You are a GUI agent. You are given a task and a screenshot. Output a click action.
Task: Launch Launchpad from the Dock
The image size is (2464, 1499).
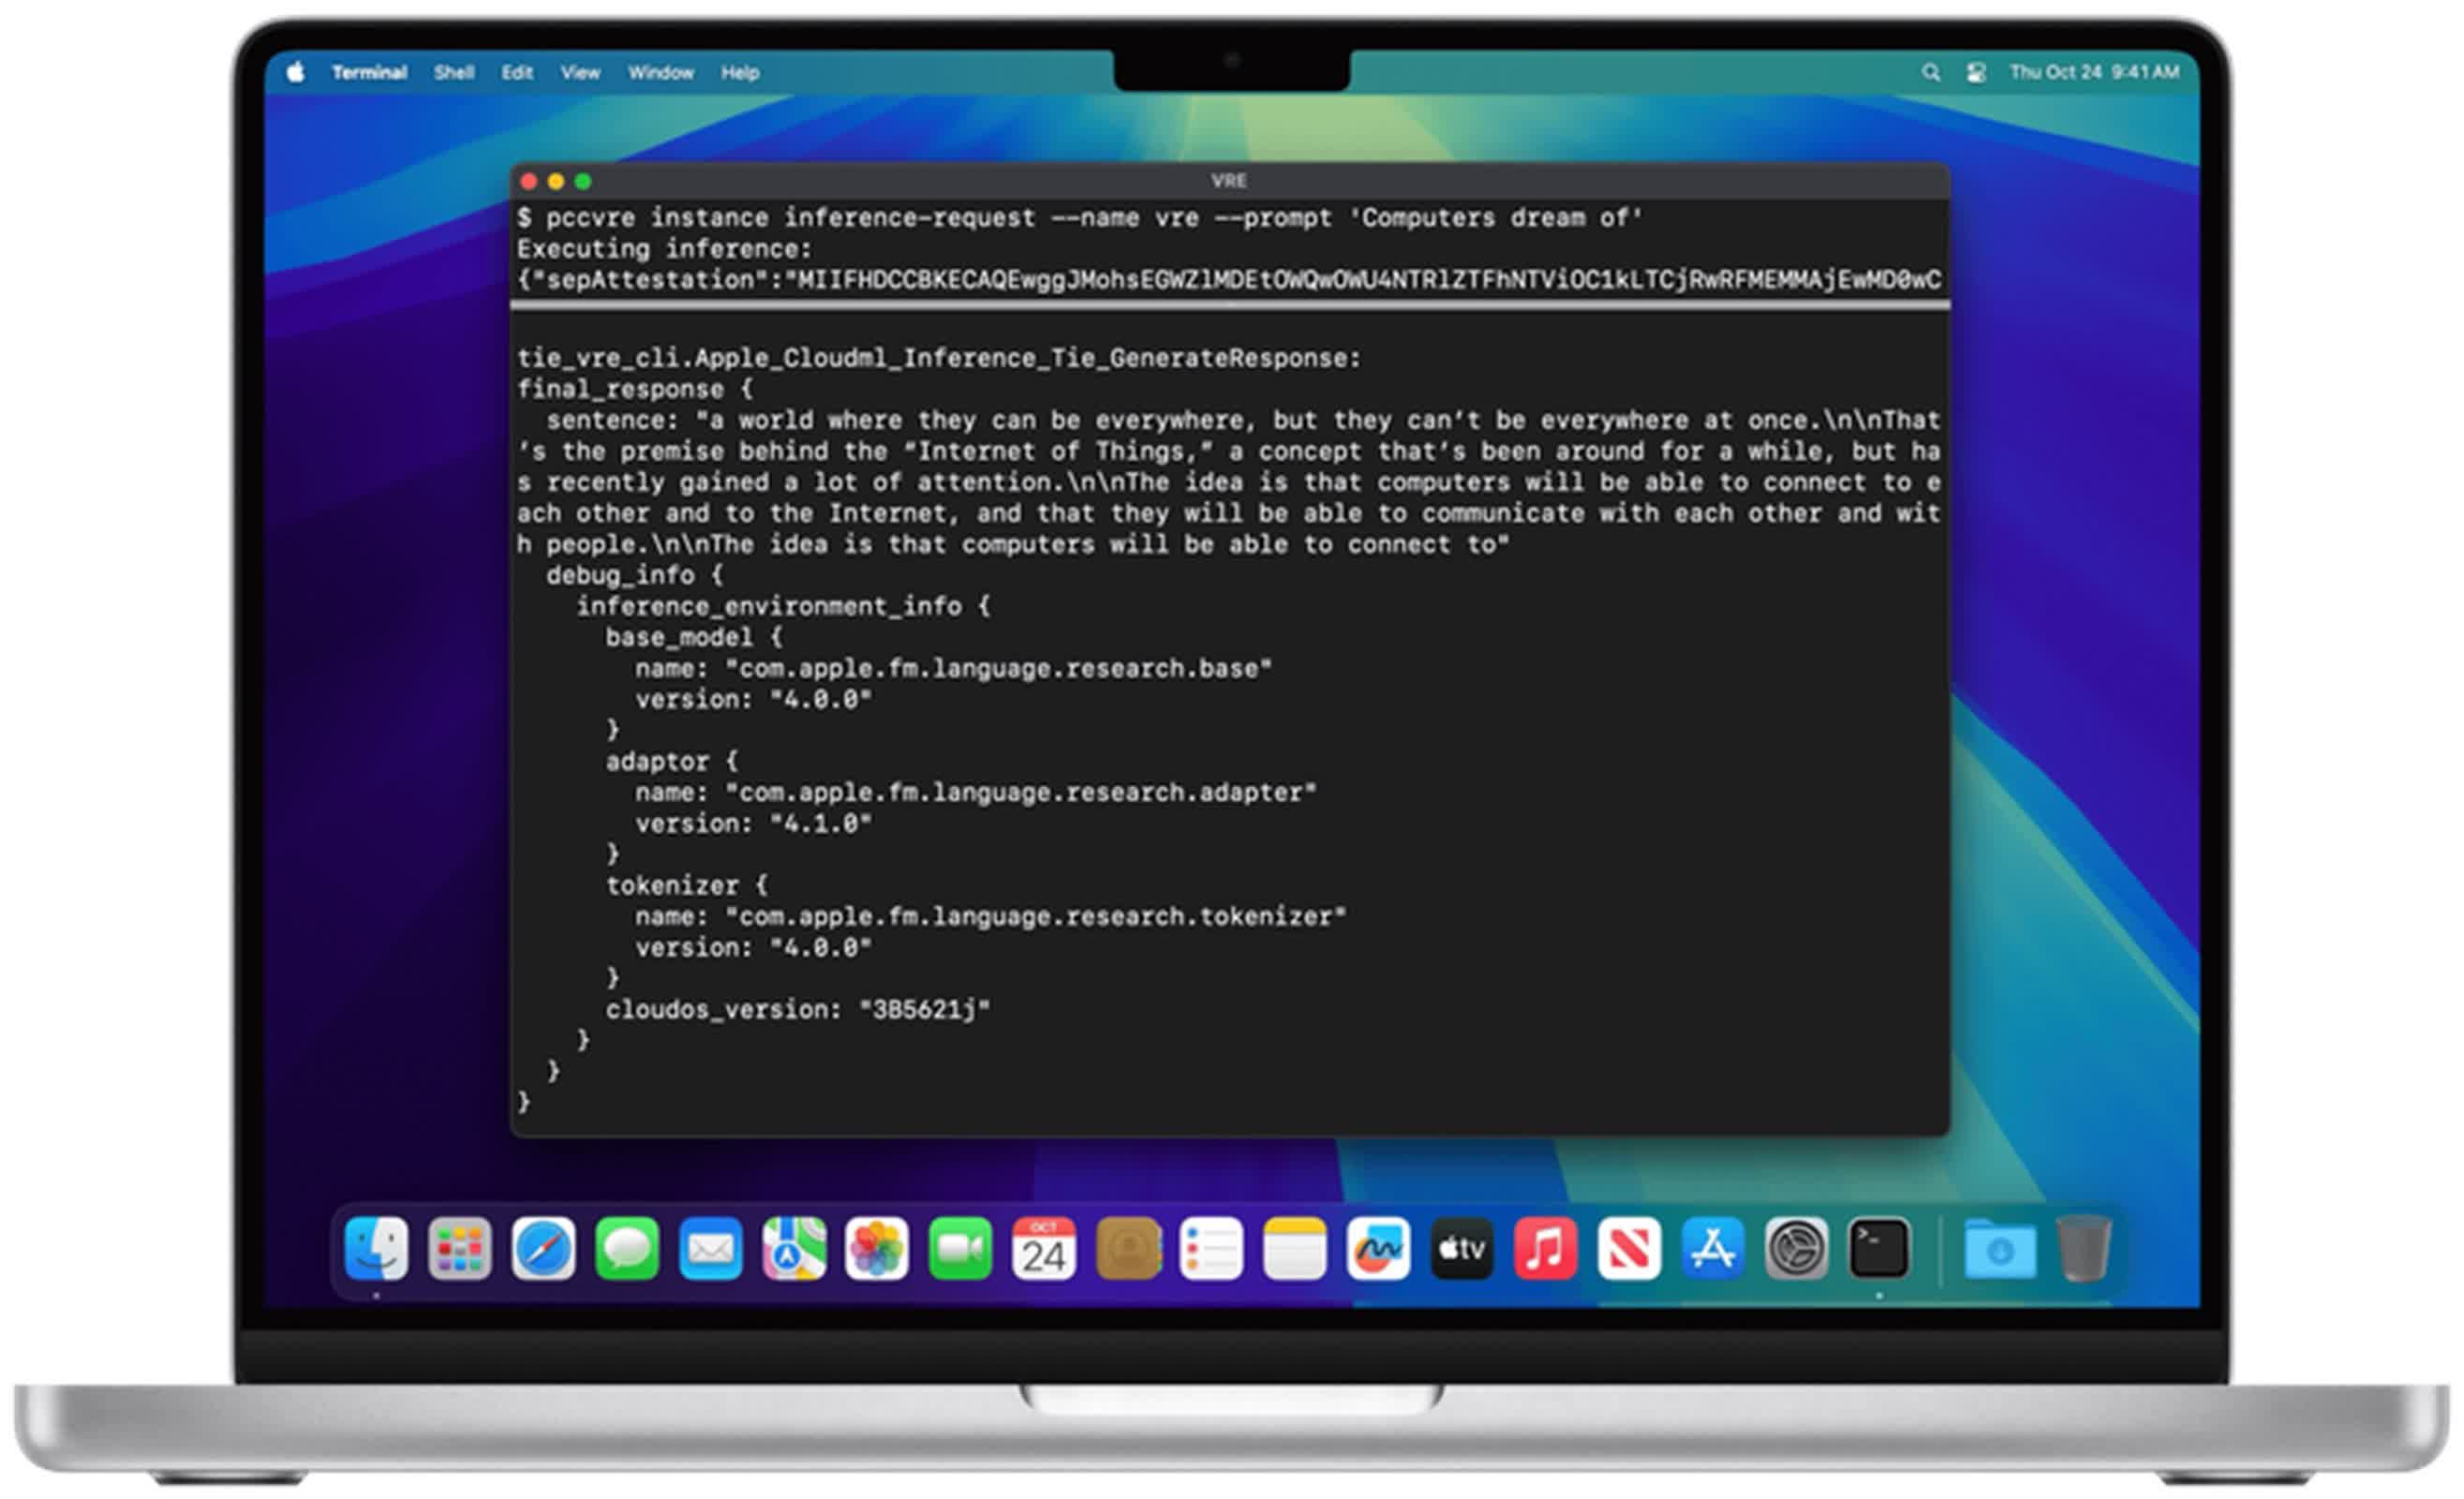point(460,1248)
